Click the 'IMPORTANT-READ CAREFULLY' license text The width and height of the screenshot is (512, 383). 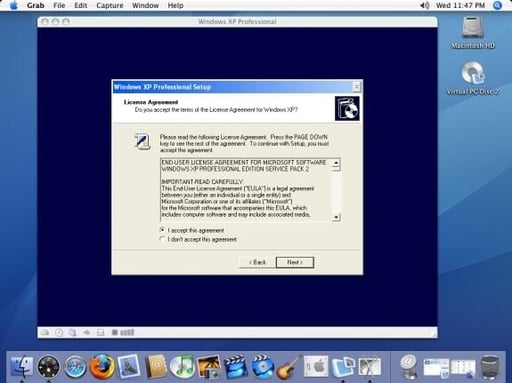(202, 182)
